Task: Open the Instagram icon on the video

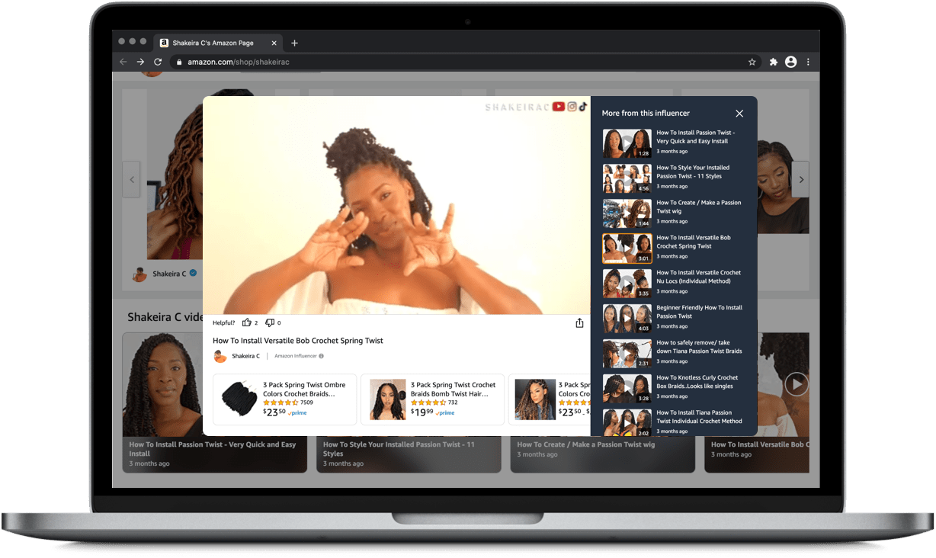Action: point(572,107)
